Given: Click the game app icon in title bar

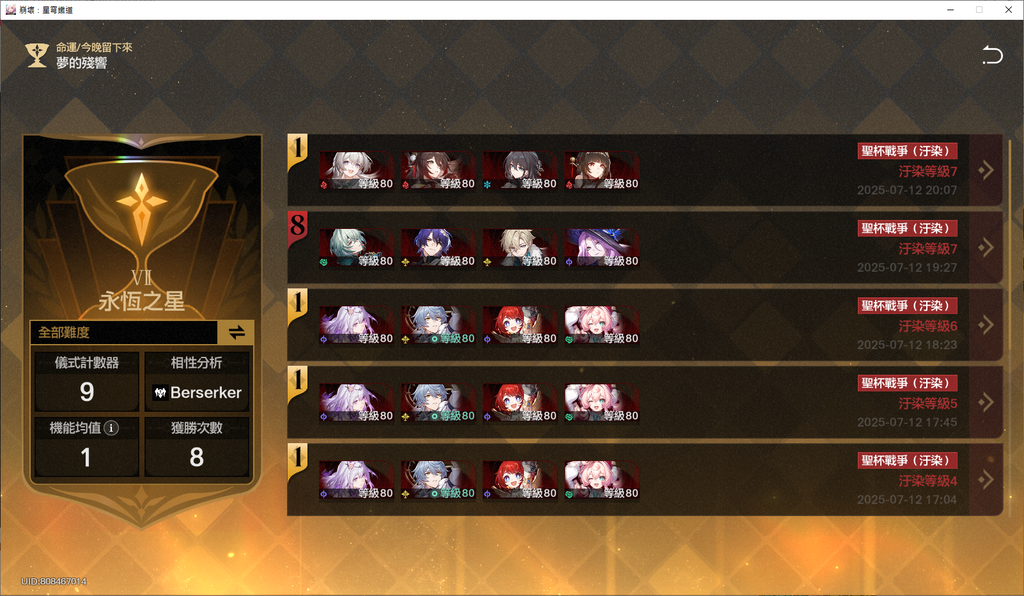Looking at the screenshot, I should pyautogui.click(x=10, y=10).
